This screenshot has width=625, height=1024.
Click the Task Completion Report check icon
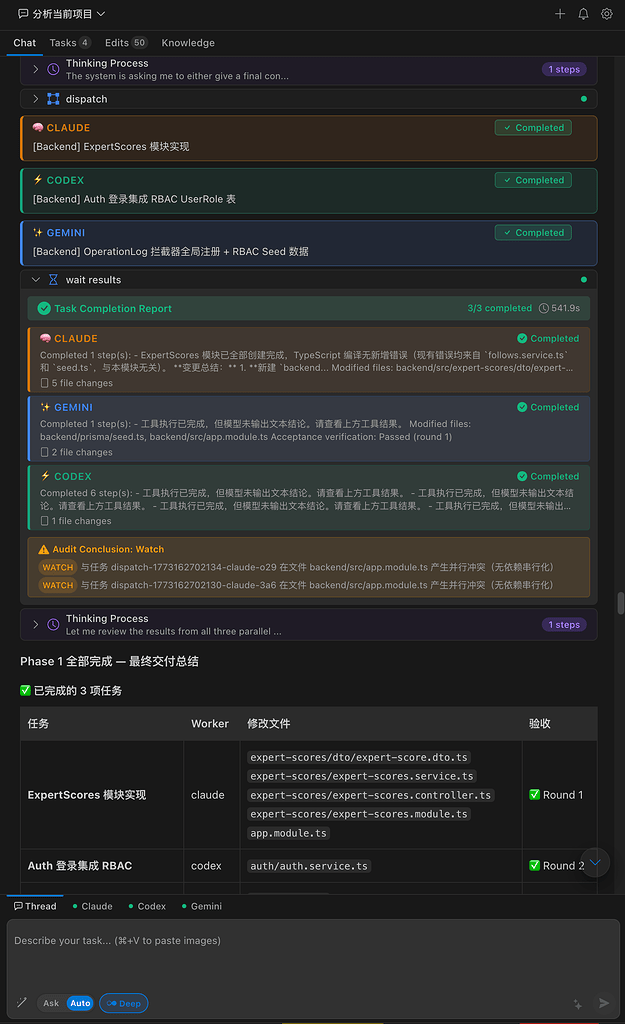44,308
